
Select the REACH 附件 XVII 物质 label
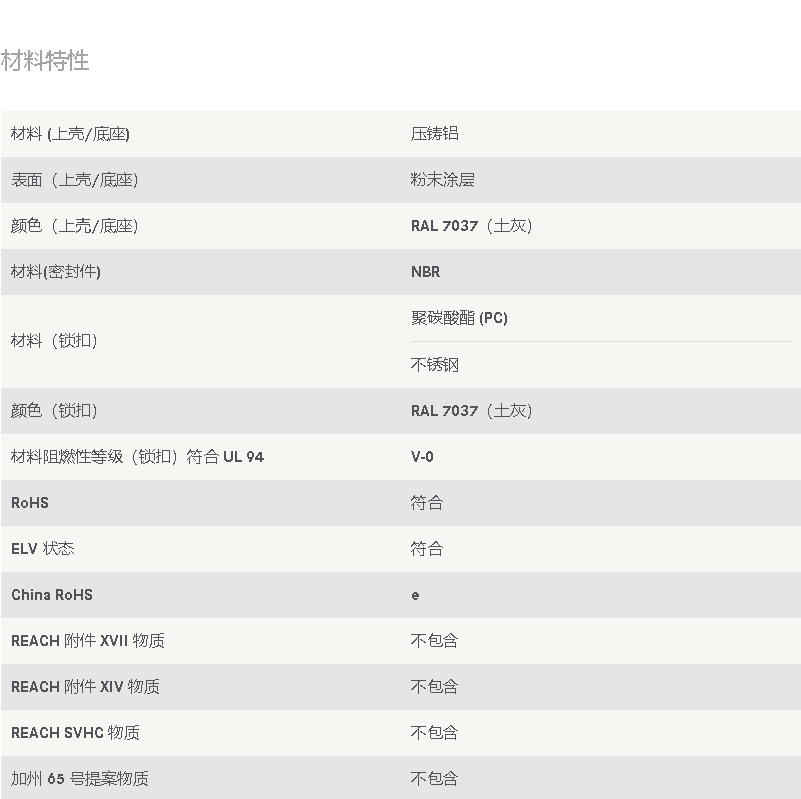coord(88,641)
